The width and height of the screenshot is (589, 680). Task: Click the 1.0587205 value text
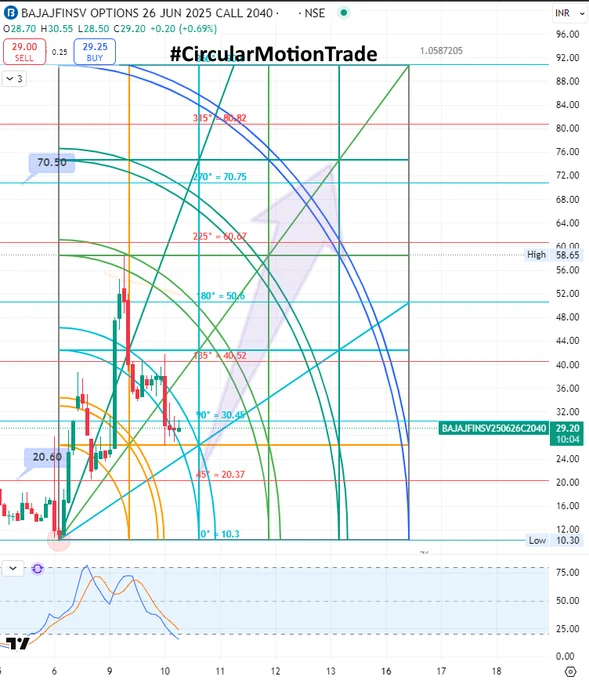click(x=441, y=51)
